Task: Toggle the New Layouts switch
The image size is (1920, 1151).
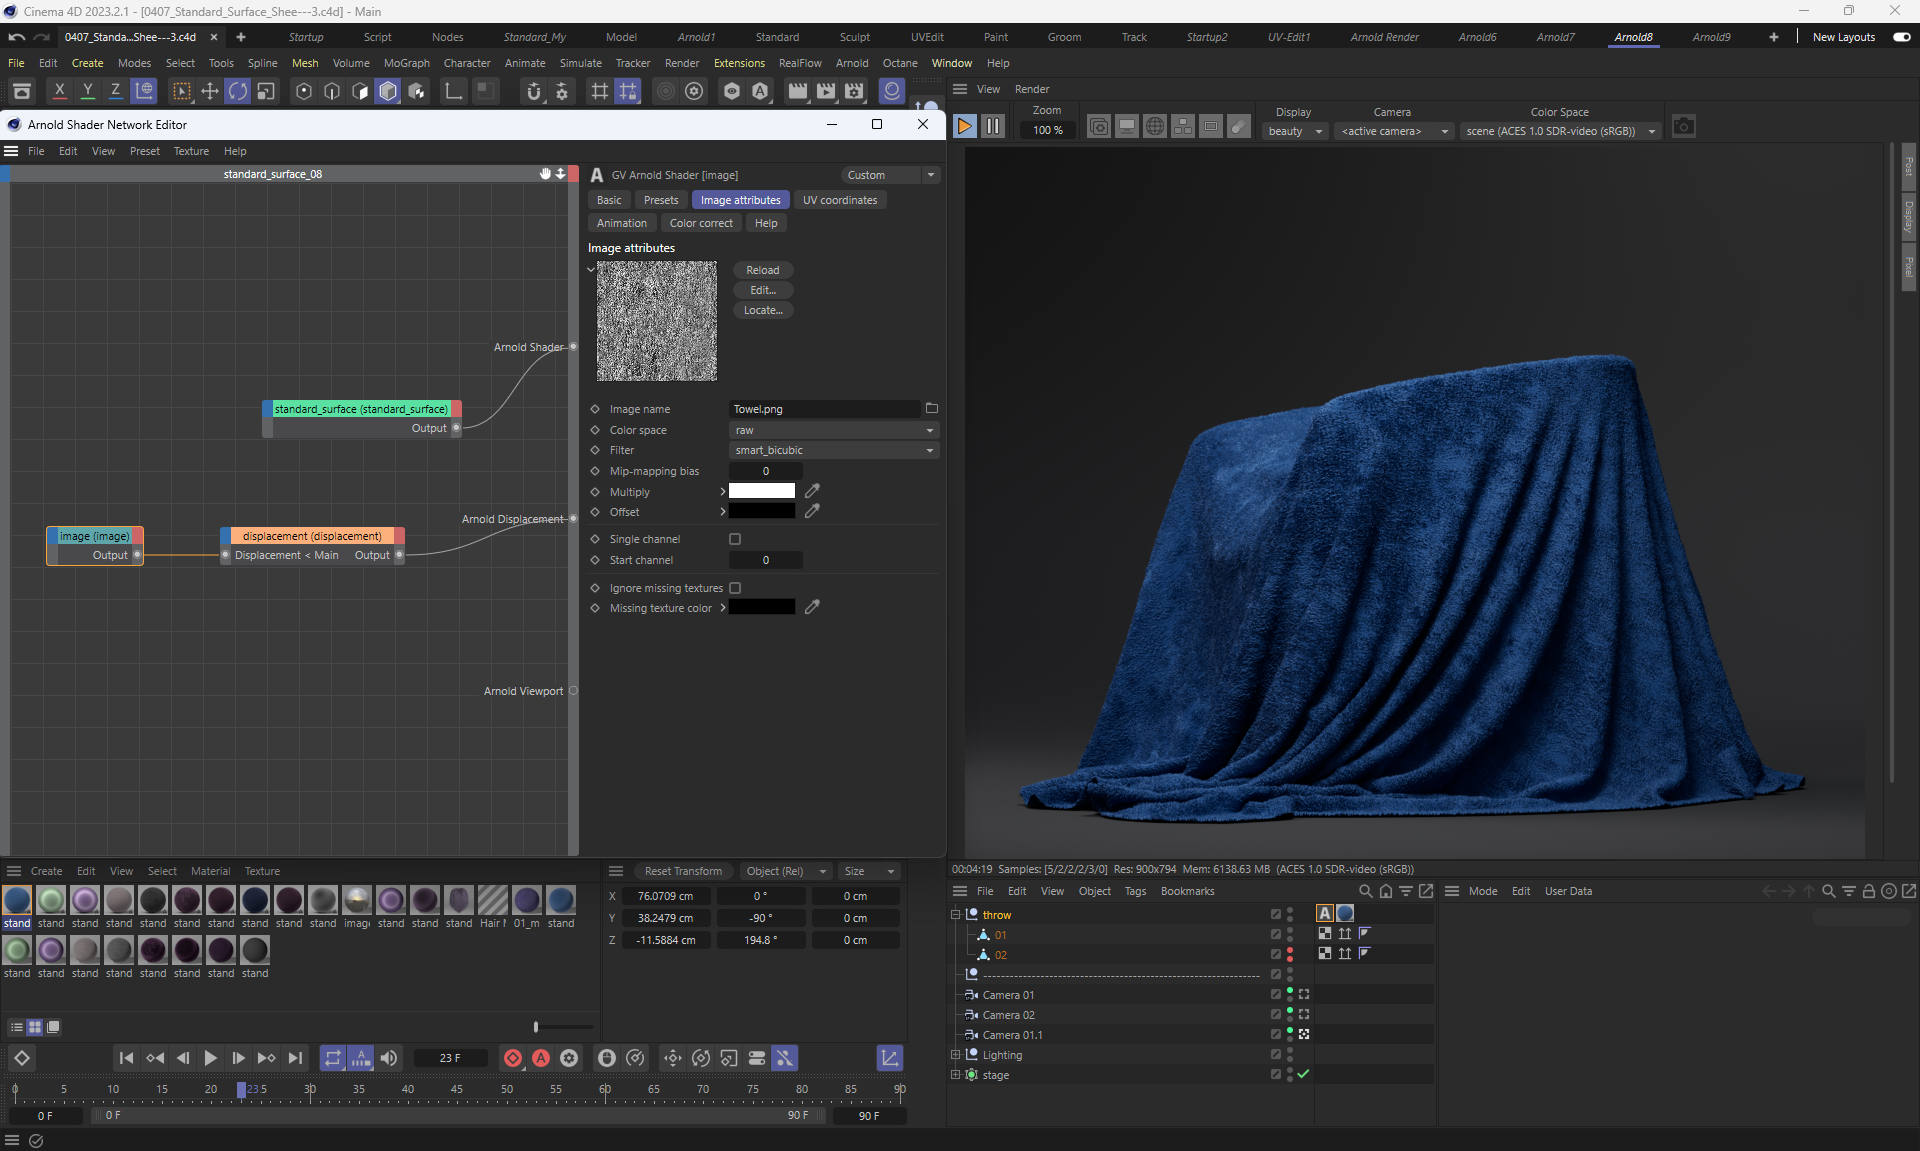Action: [x=1901, y=37]
